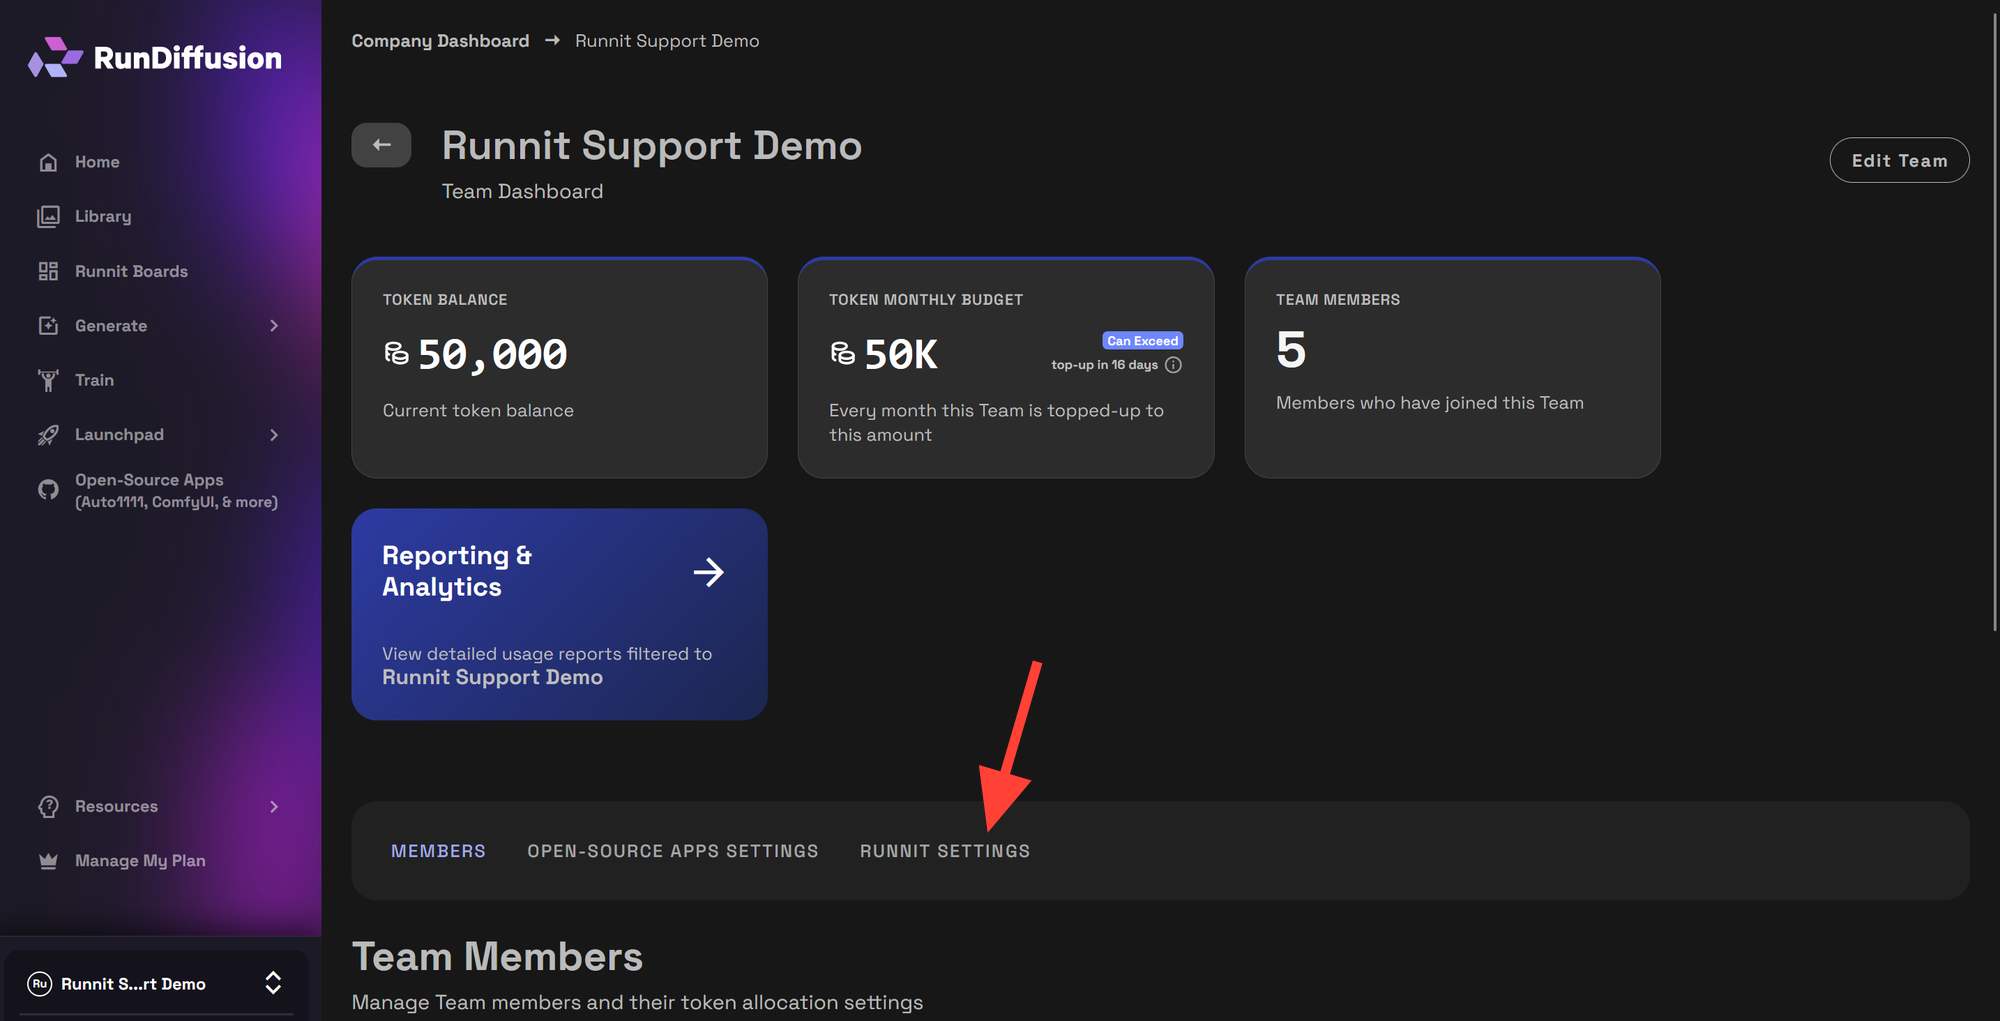Click the Token Balance coin icon

[397, 354]
